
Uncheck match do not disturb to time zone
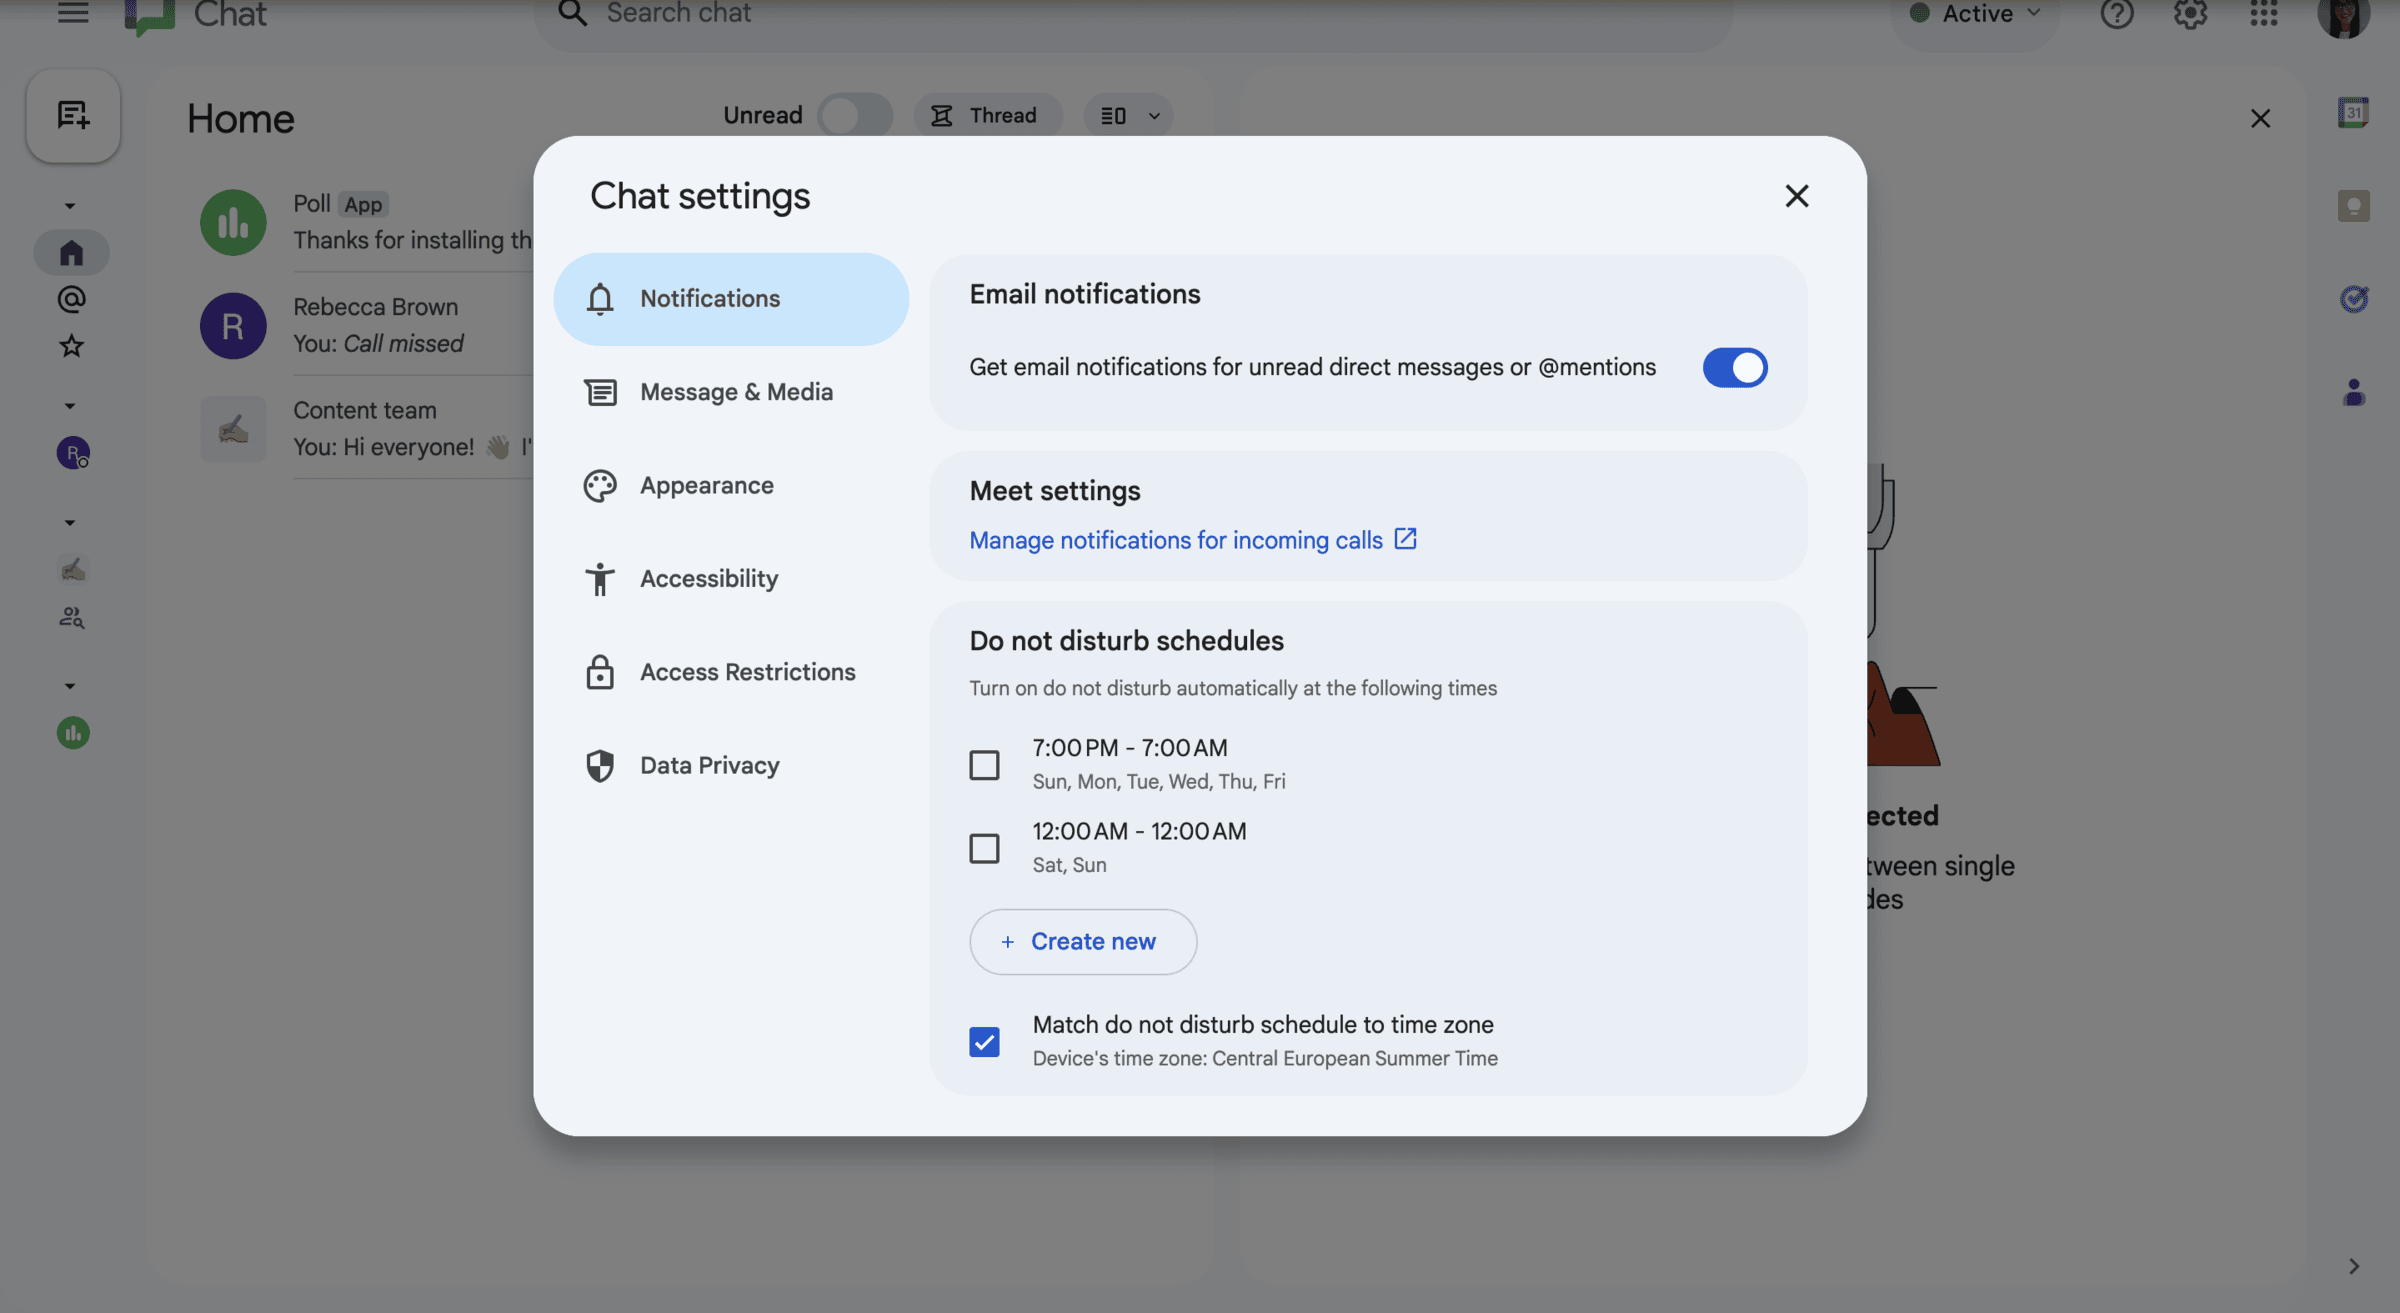click(x=985, y=1041)
